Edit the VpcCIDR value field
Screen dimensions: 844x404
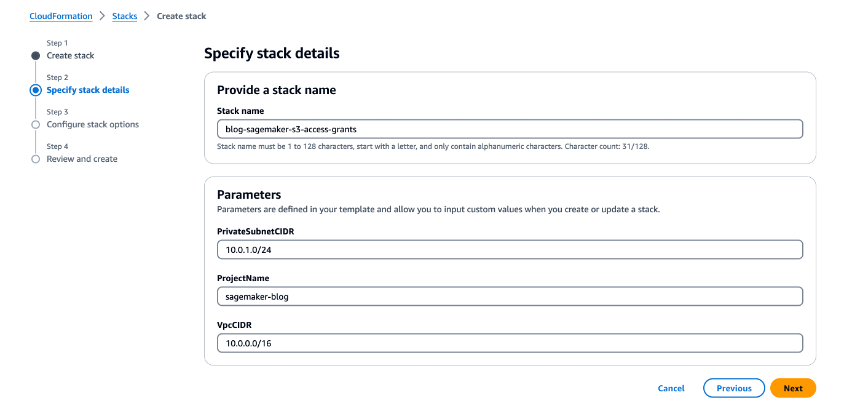(510, 343)
